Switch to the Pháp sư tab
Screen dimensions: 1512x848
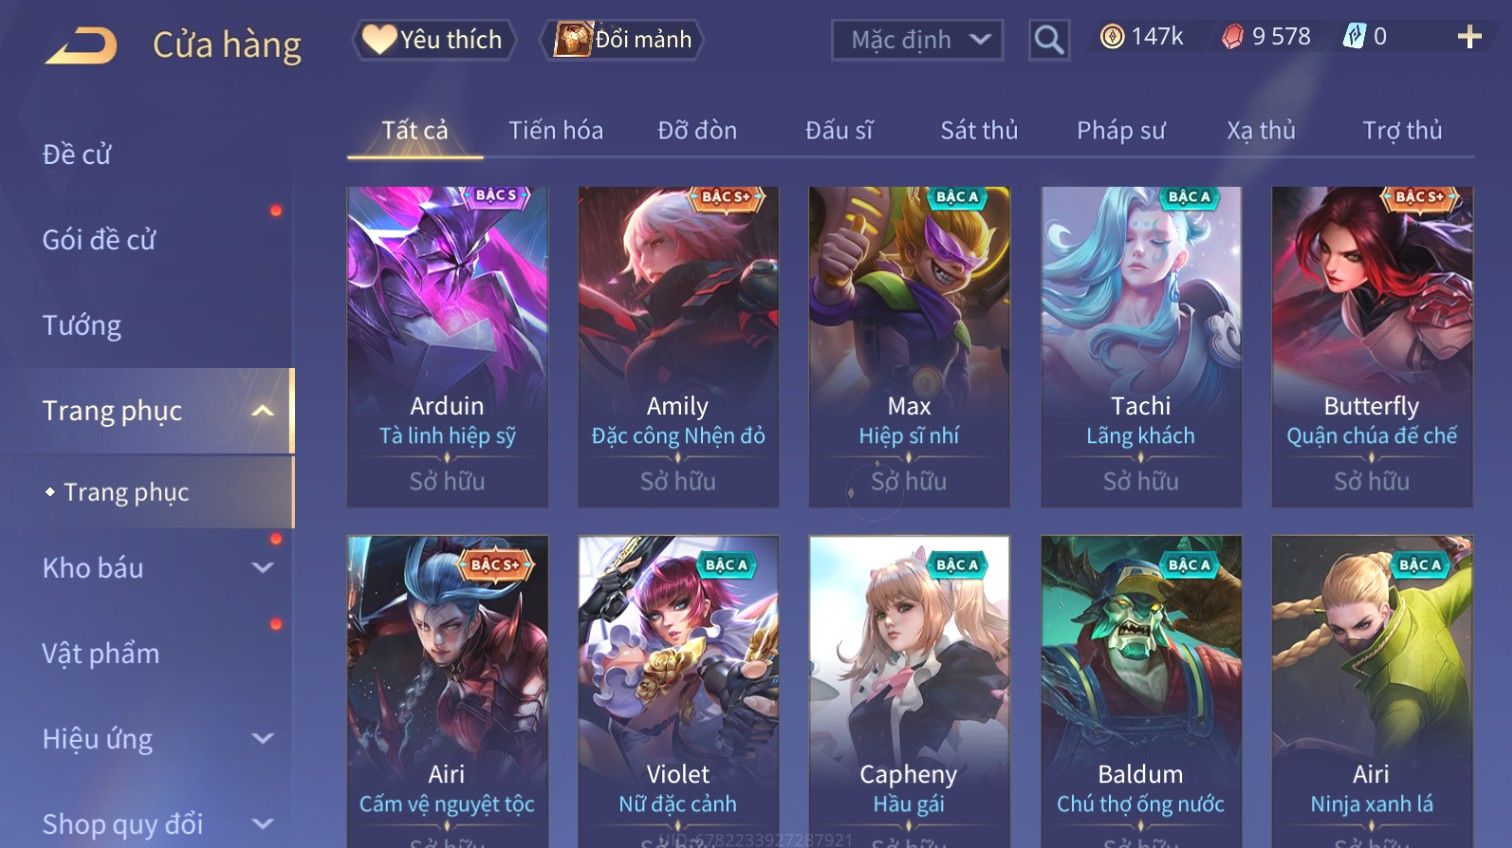[x=1121, y=131]
